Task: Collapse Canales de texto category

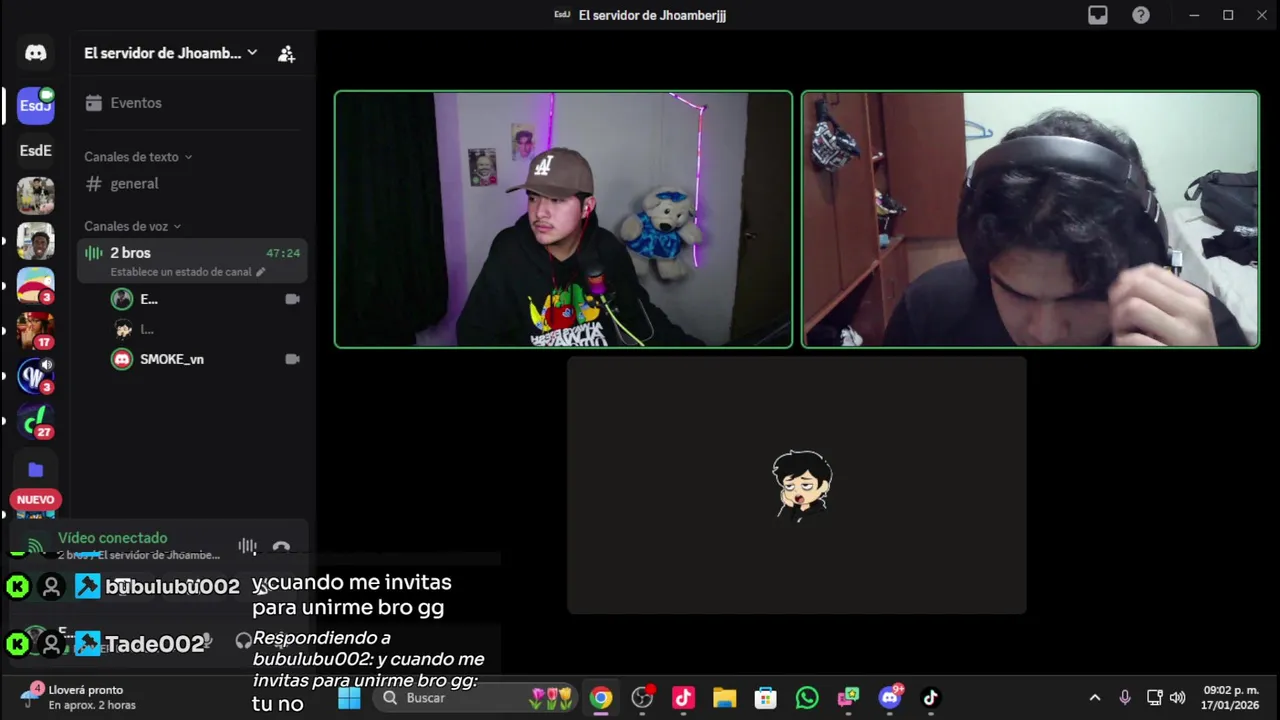Action: [x=138, y=157]
